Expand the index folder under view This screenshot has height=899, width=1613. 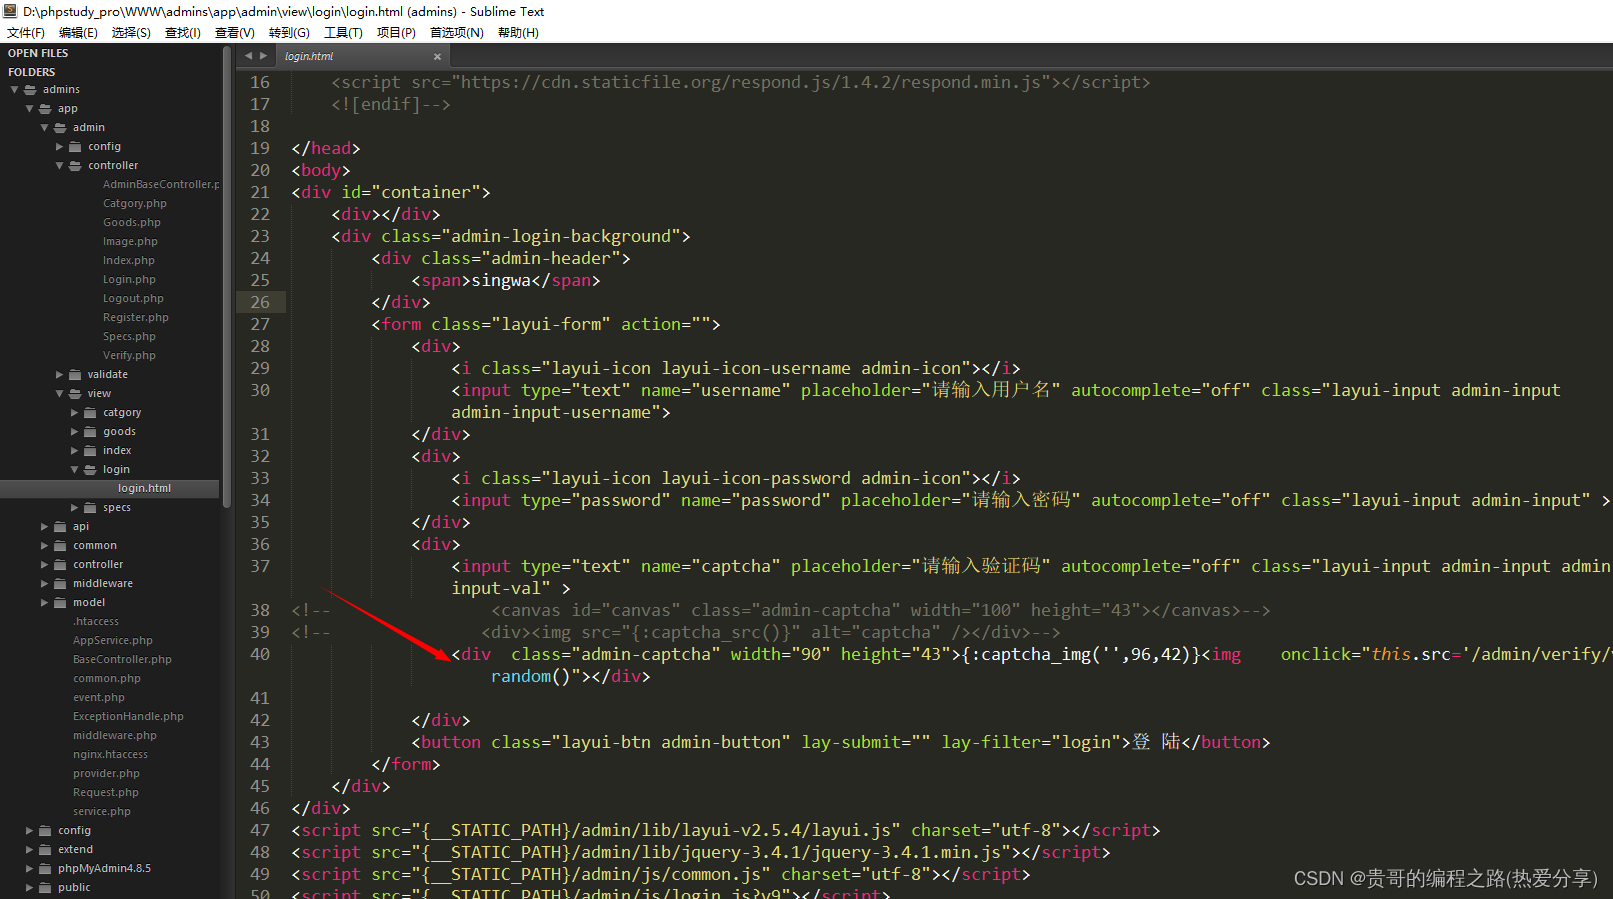pyautogui.click(x=75, y=450)
